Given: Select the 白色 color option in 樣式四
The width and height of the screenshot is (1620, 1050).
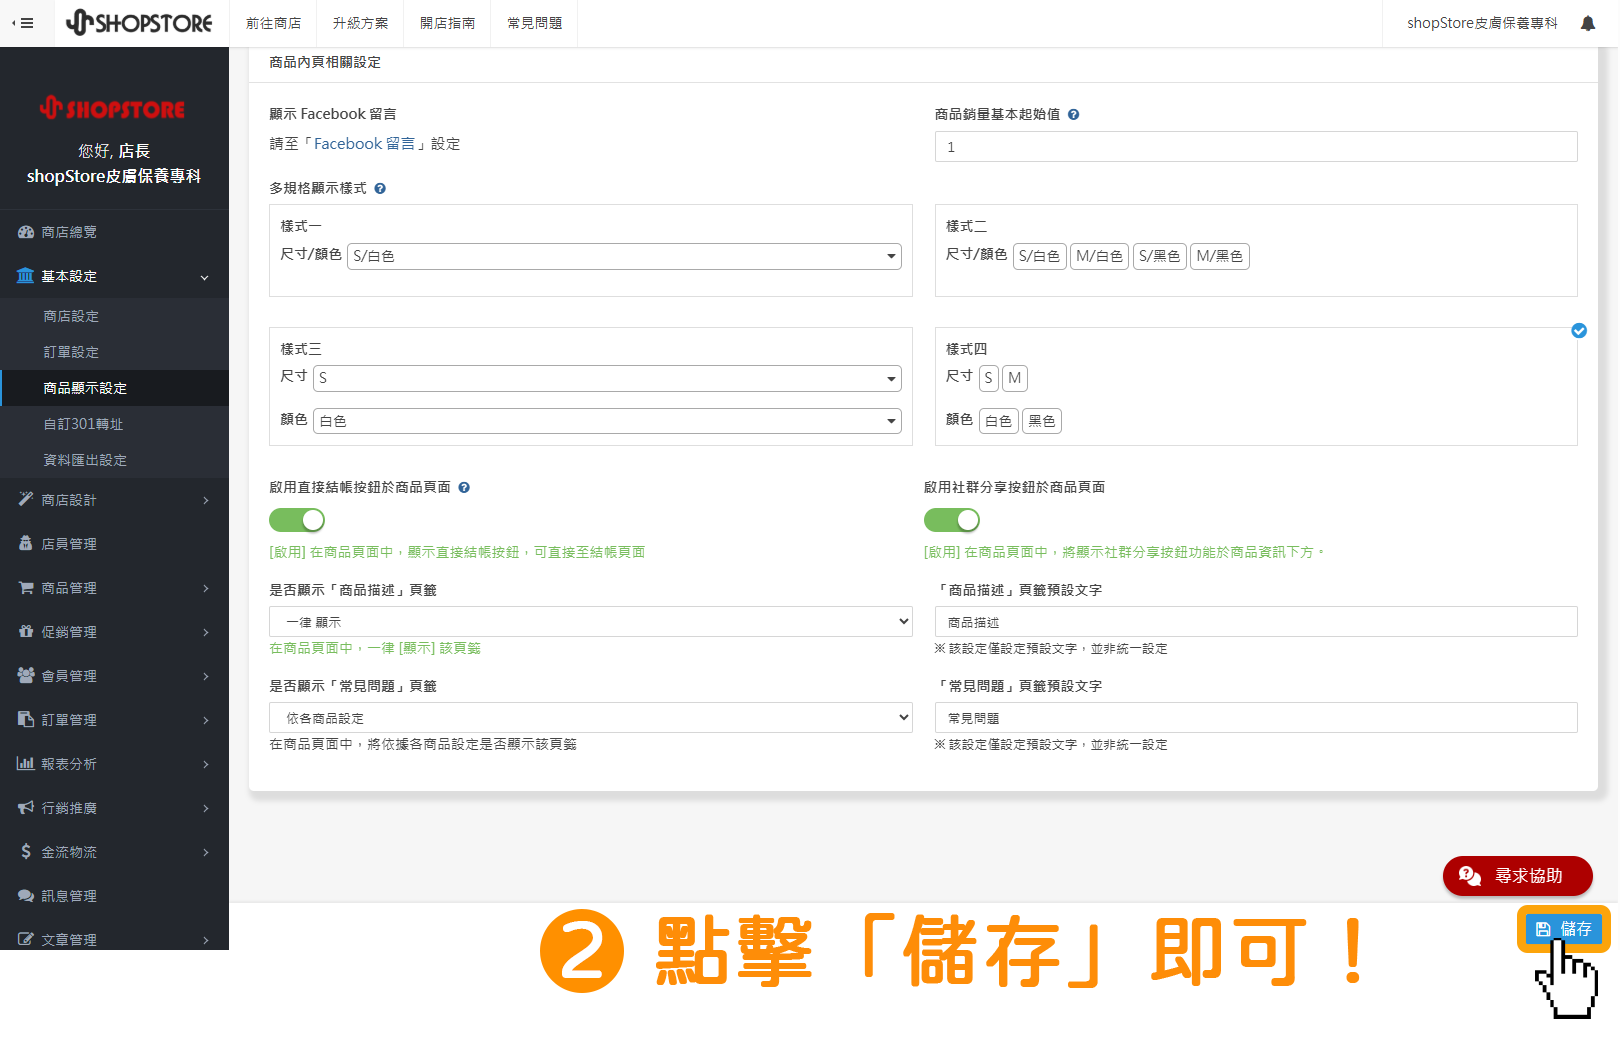Looking at the screenshot, I should coord(998,420).
